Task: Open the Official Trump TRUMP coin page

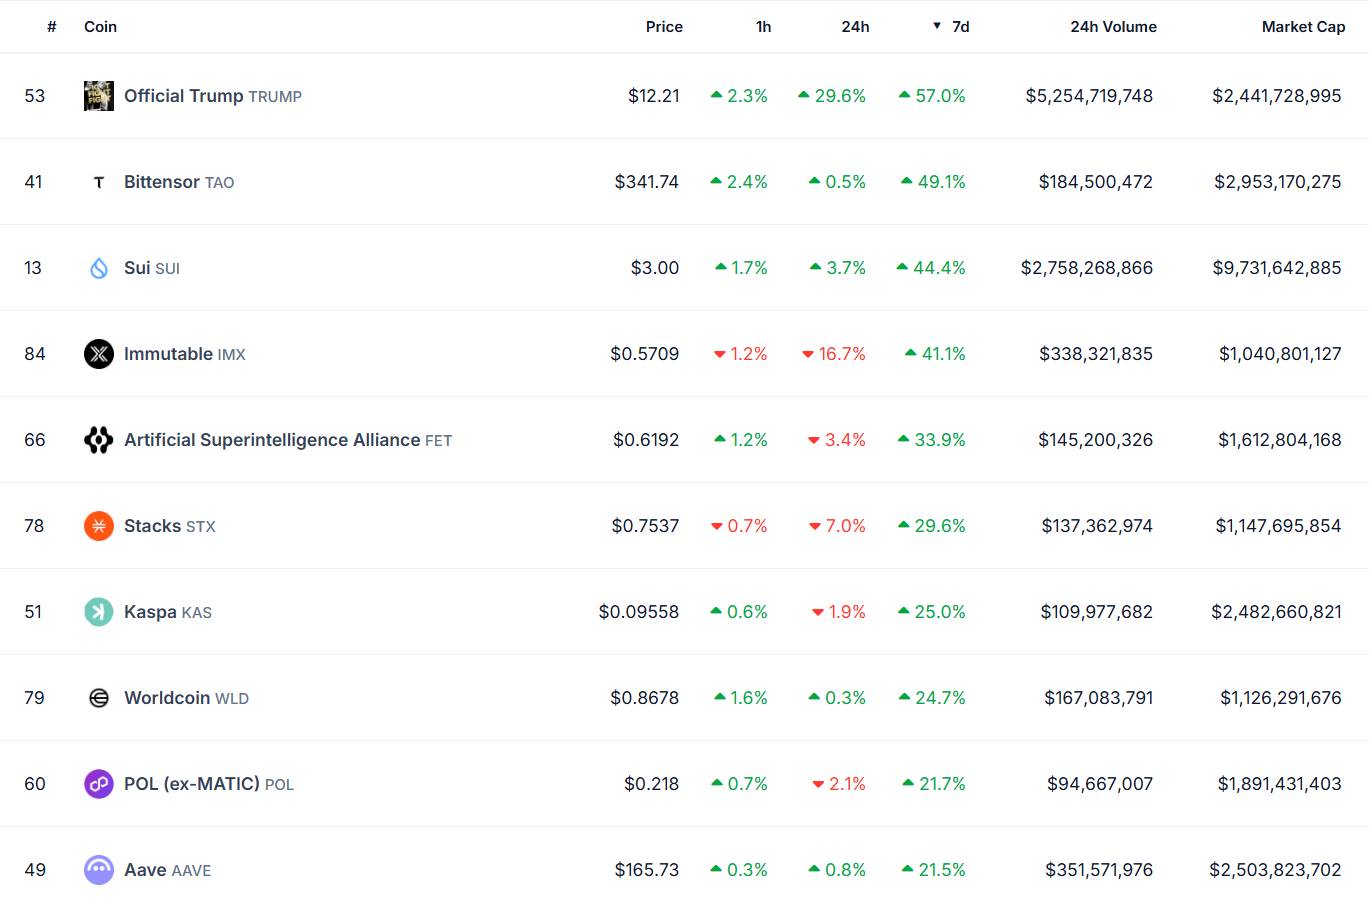Action: click(213, 96)
